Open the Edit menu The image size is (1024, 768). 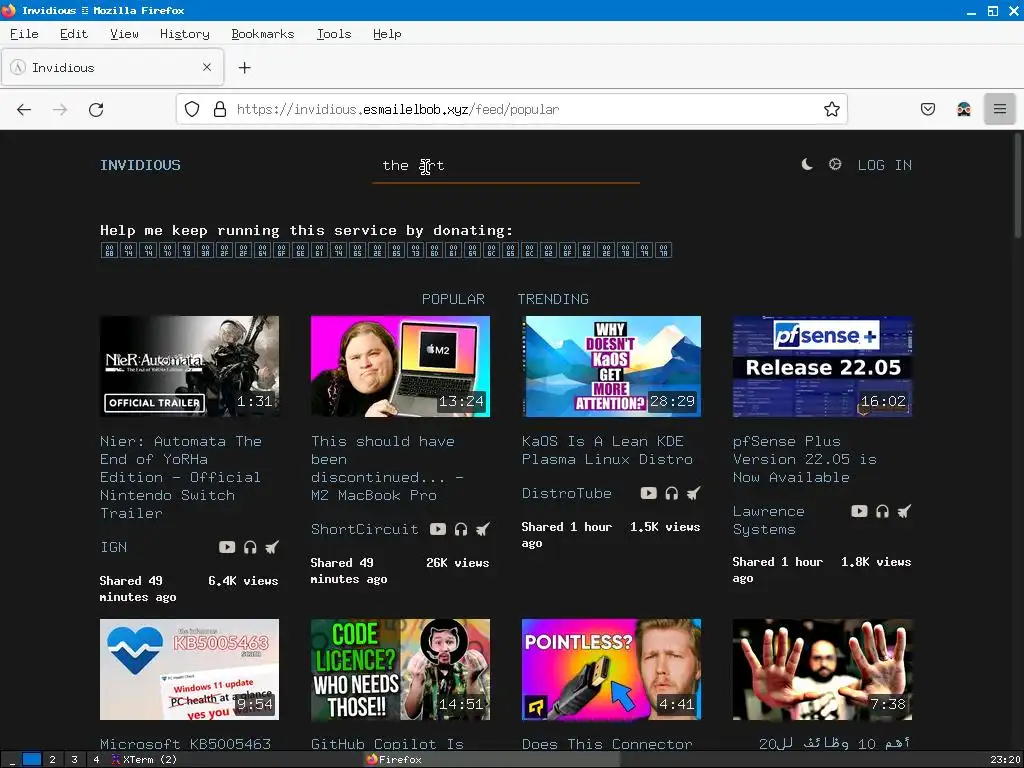pos(74,34)
